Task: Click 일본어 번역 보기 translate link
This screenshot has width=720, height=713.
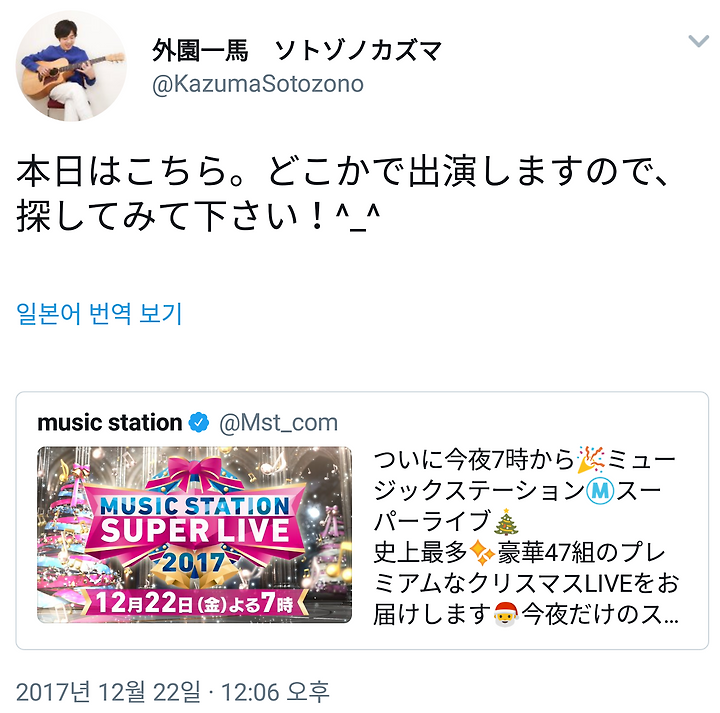Action: point(99,314)
